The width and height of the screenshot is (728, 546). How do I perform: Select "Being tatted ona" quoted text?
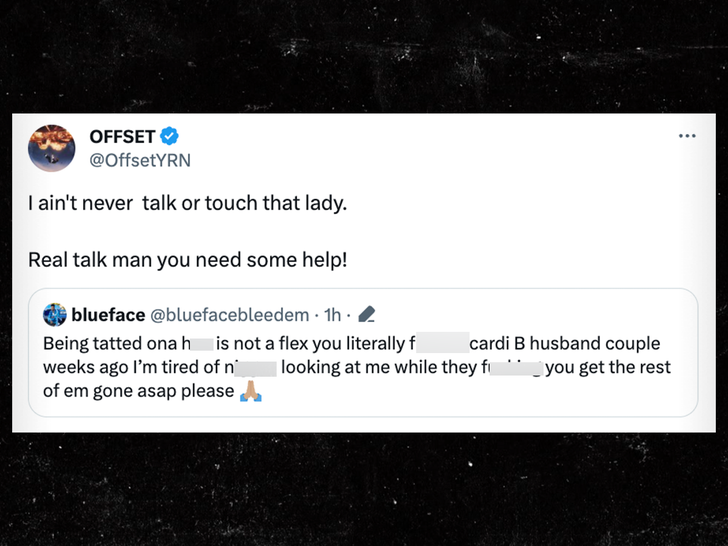tap(110, 343)
